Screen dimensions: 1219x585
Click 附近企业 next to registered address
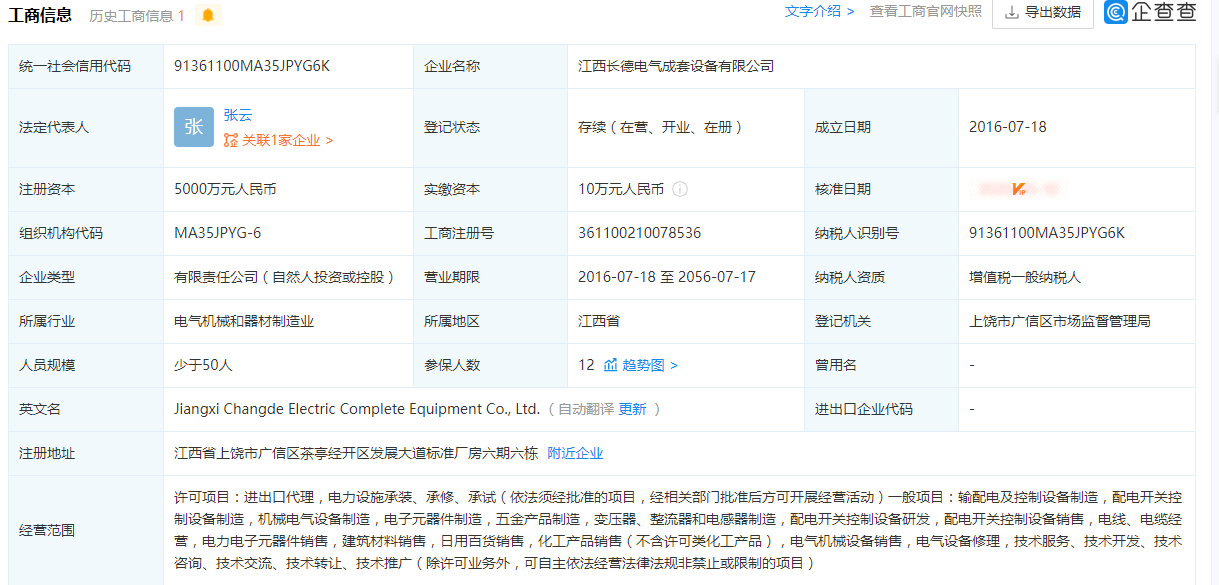(x=575, y=453)
